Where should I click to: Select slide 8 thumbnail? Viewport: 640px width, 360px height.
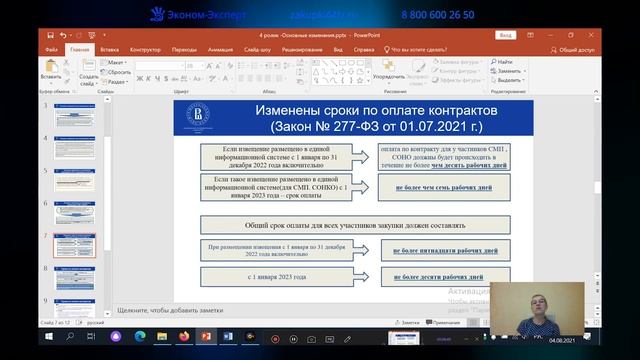[x=75, y=278]
